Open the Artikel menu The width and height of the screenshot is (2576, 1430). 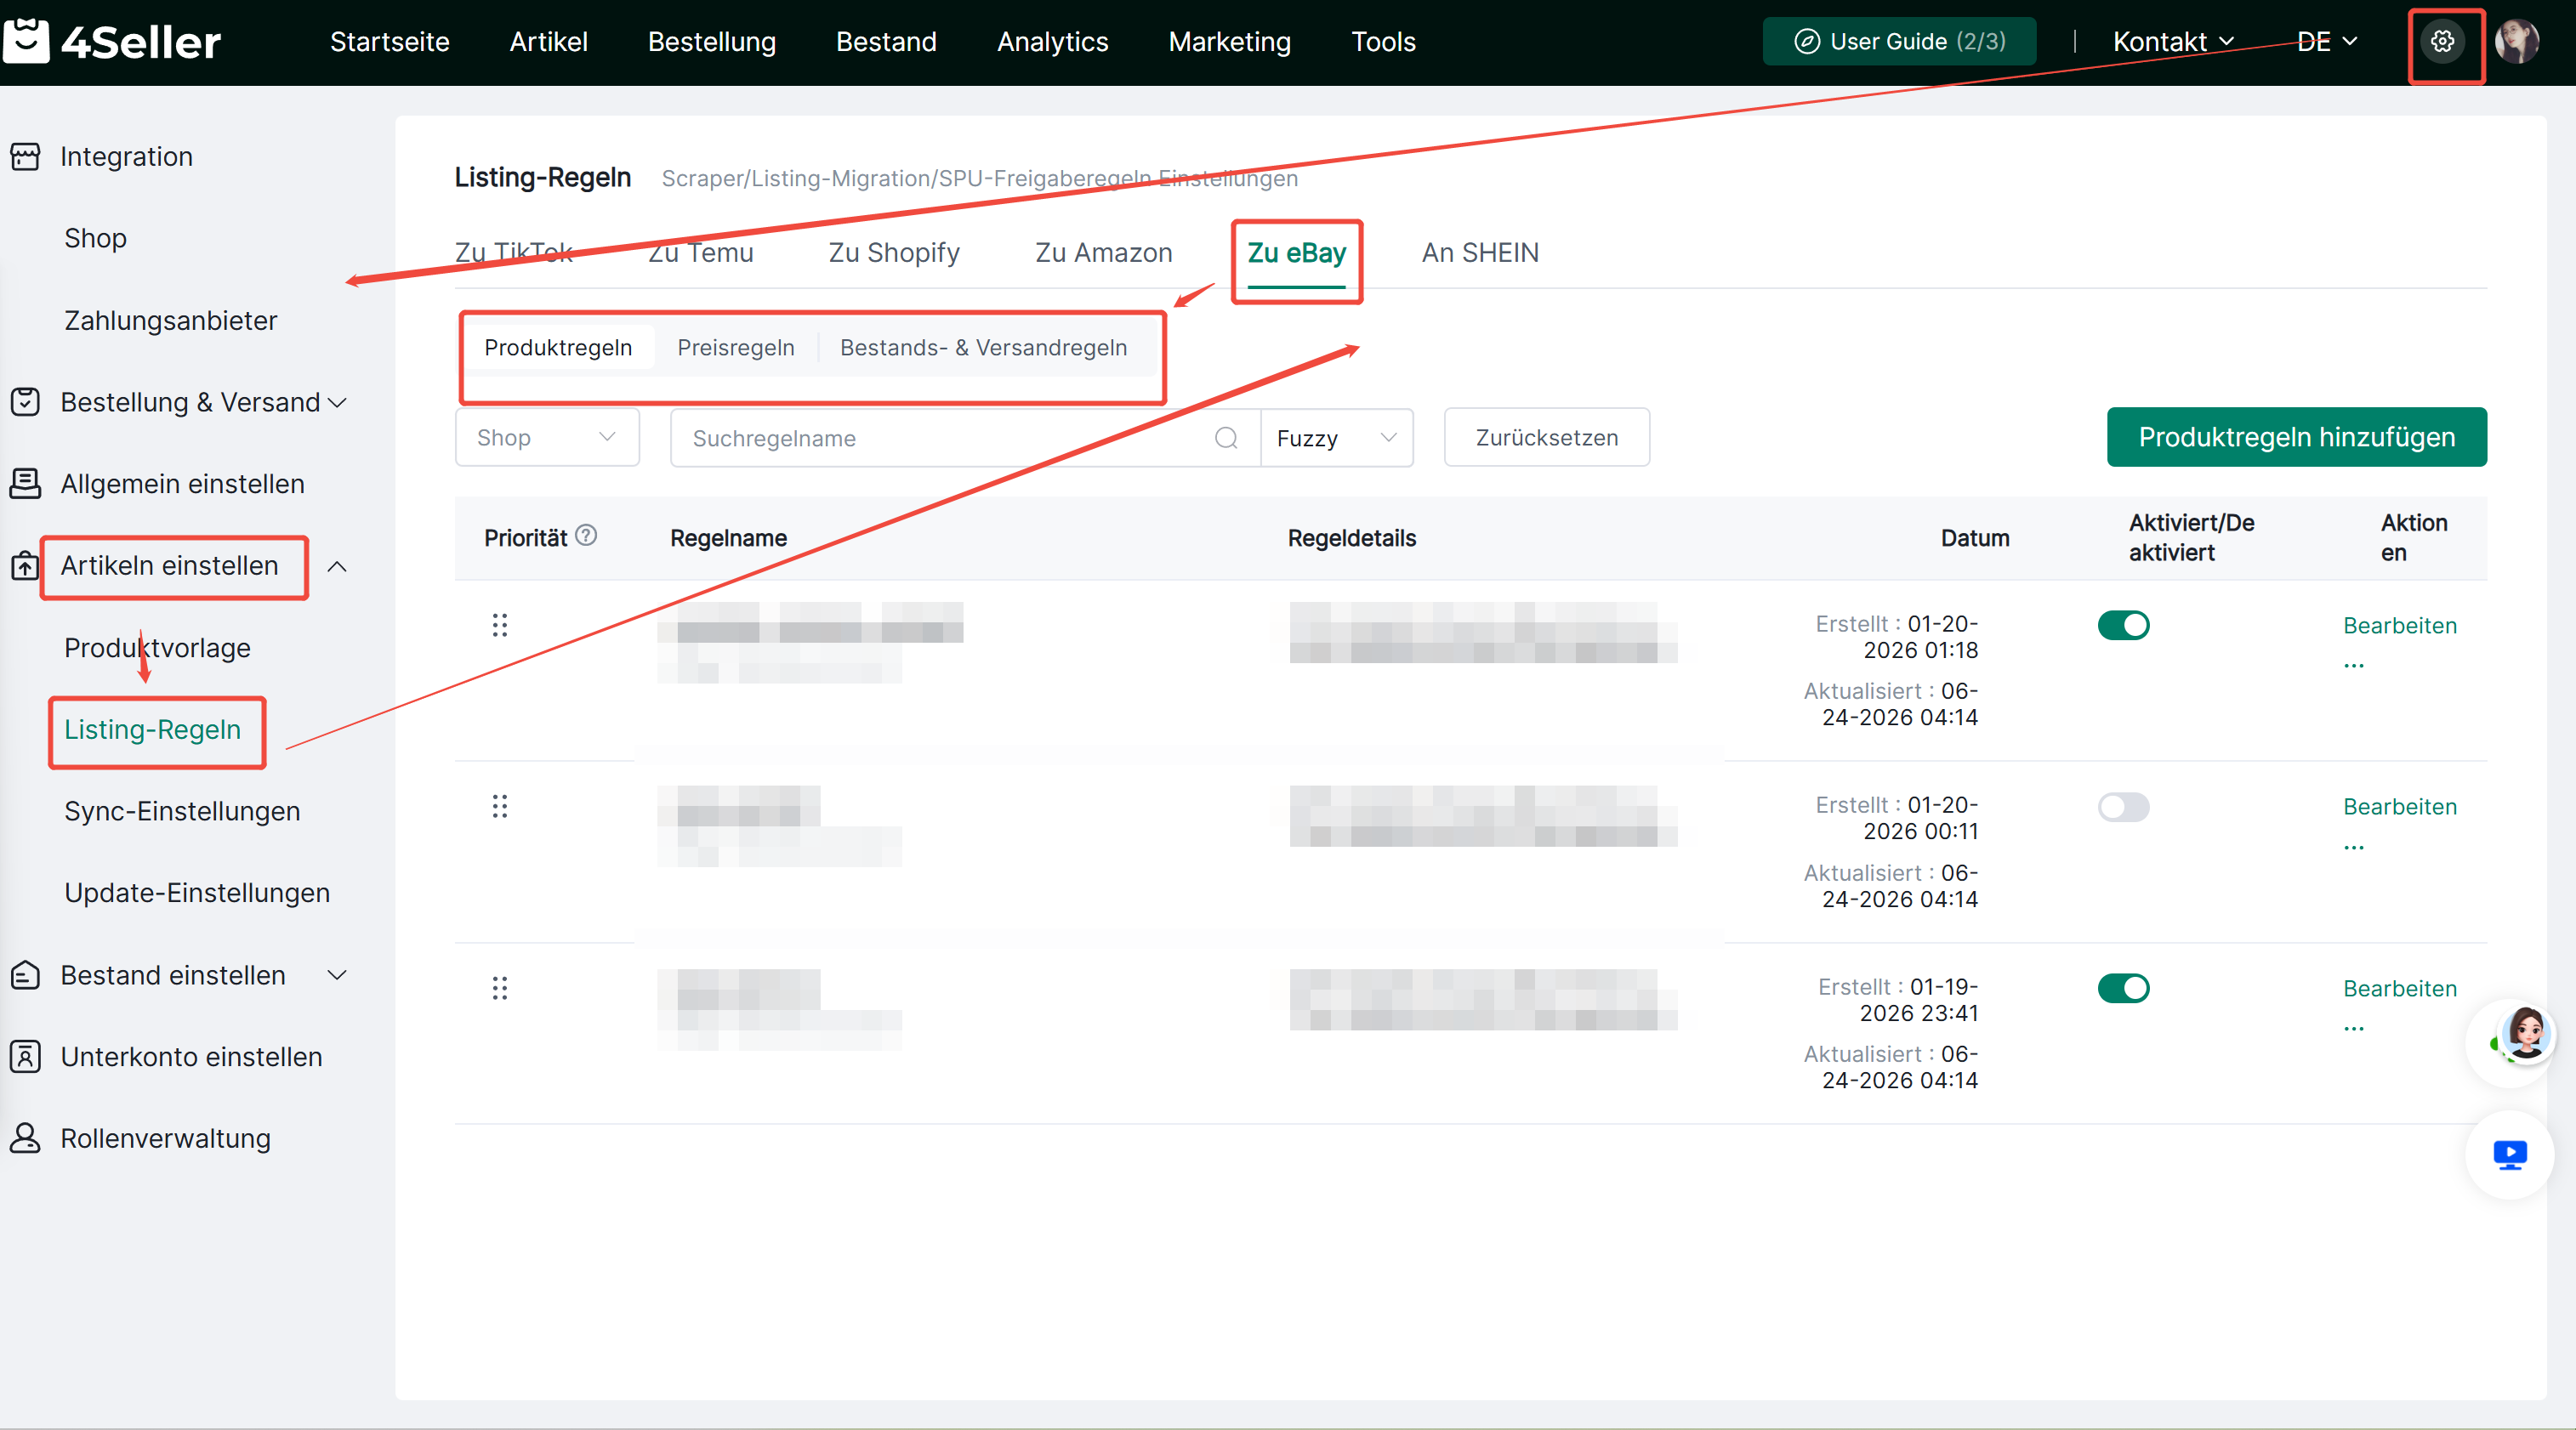tap(548, 41)
